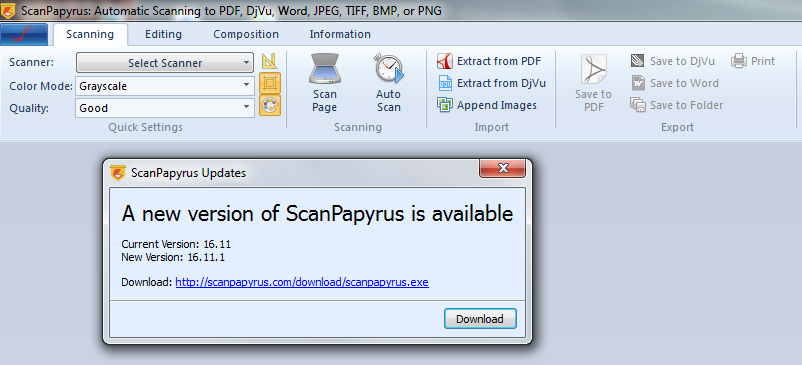Open the Select Scanner dropdown
This screenshot has height=365, width=802.
(165, 63)
